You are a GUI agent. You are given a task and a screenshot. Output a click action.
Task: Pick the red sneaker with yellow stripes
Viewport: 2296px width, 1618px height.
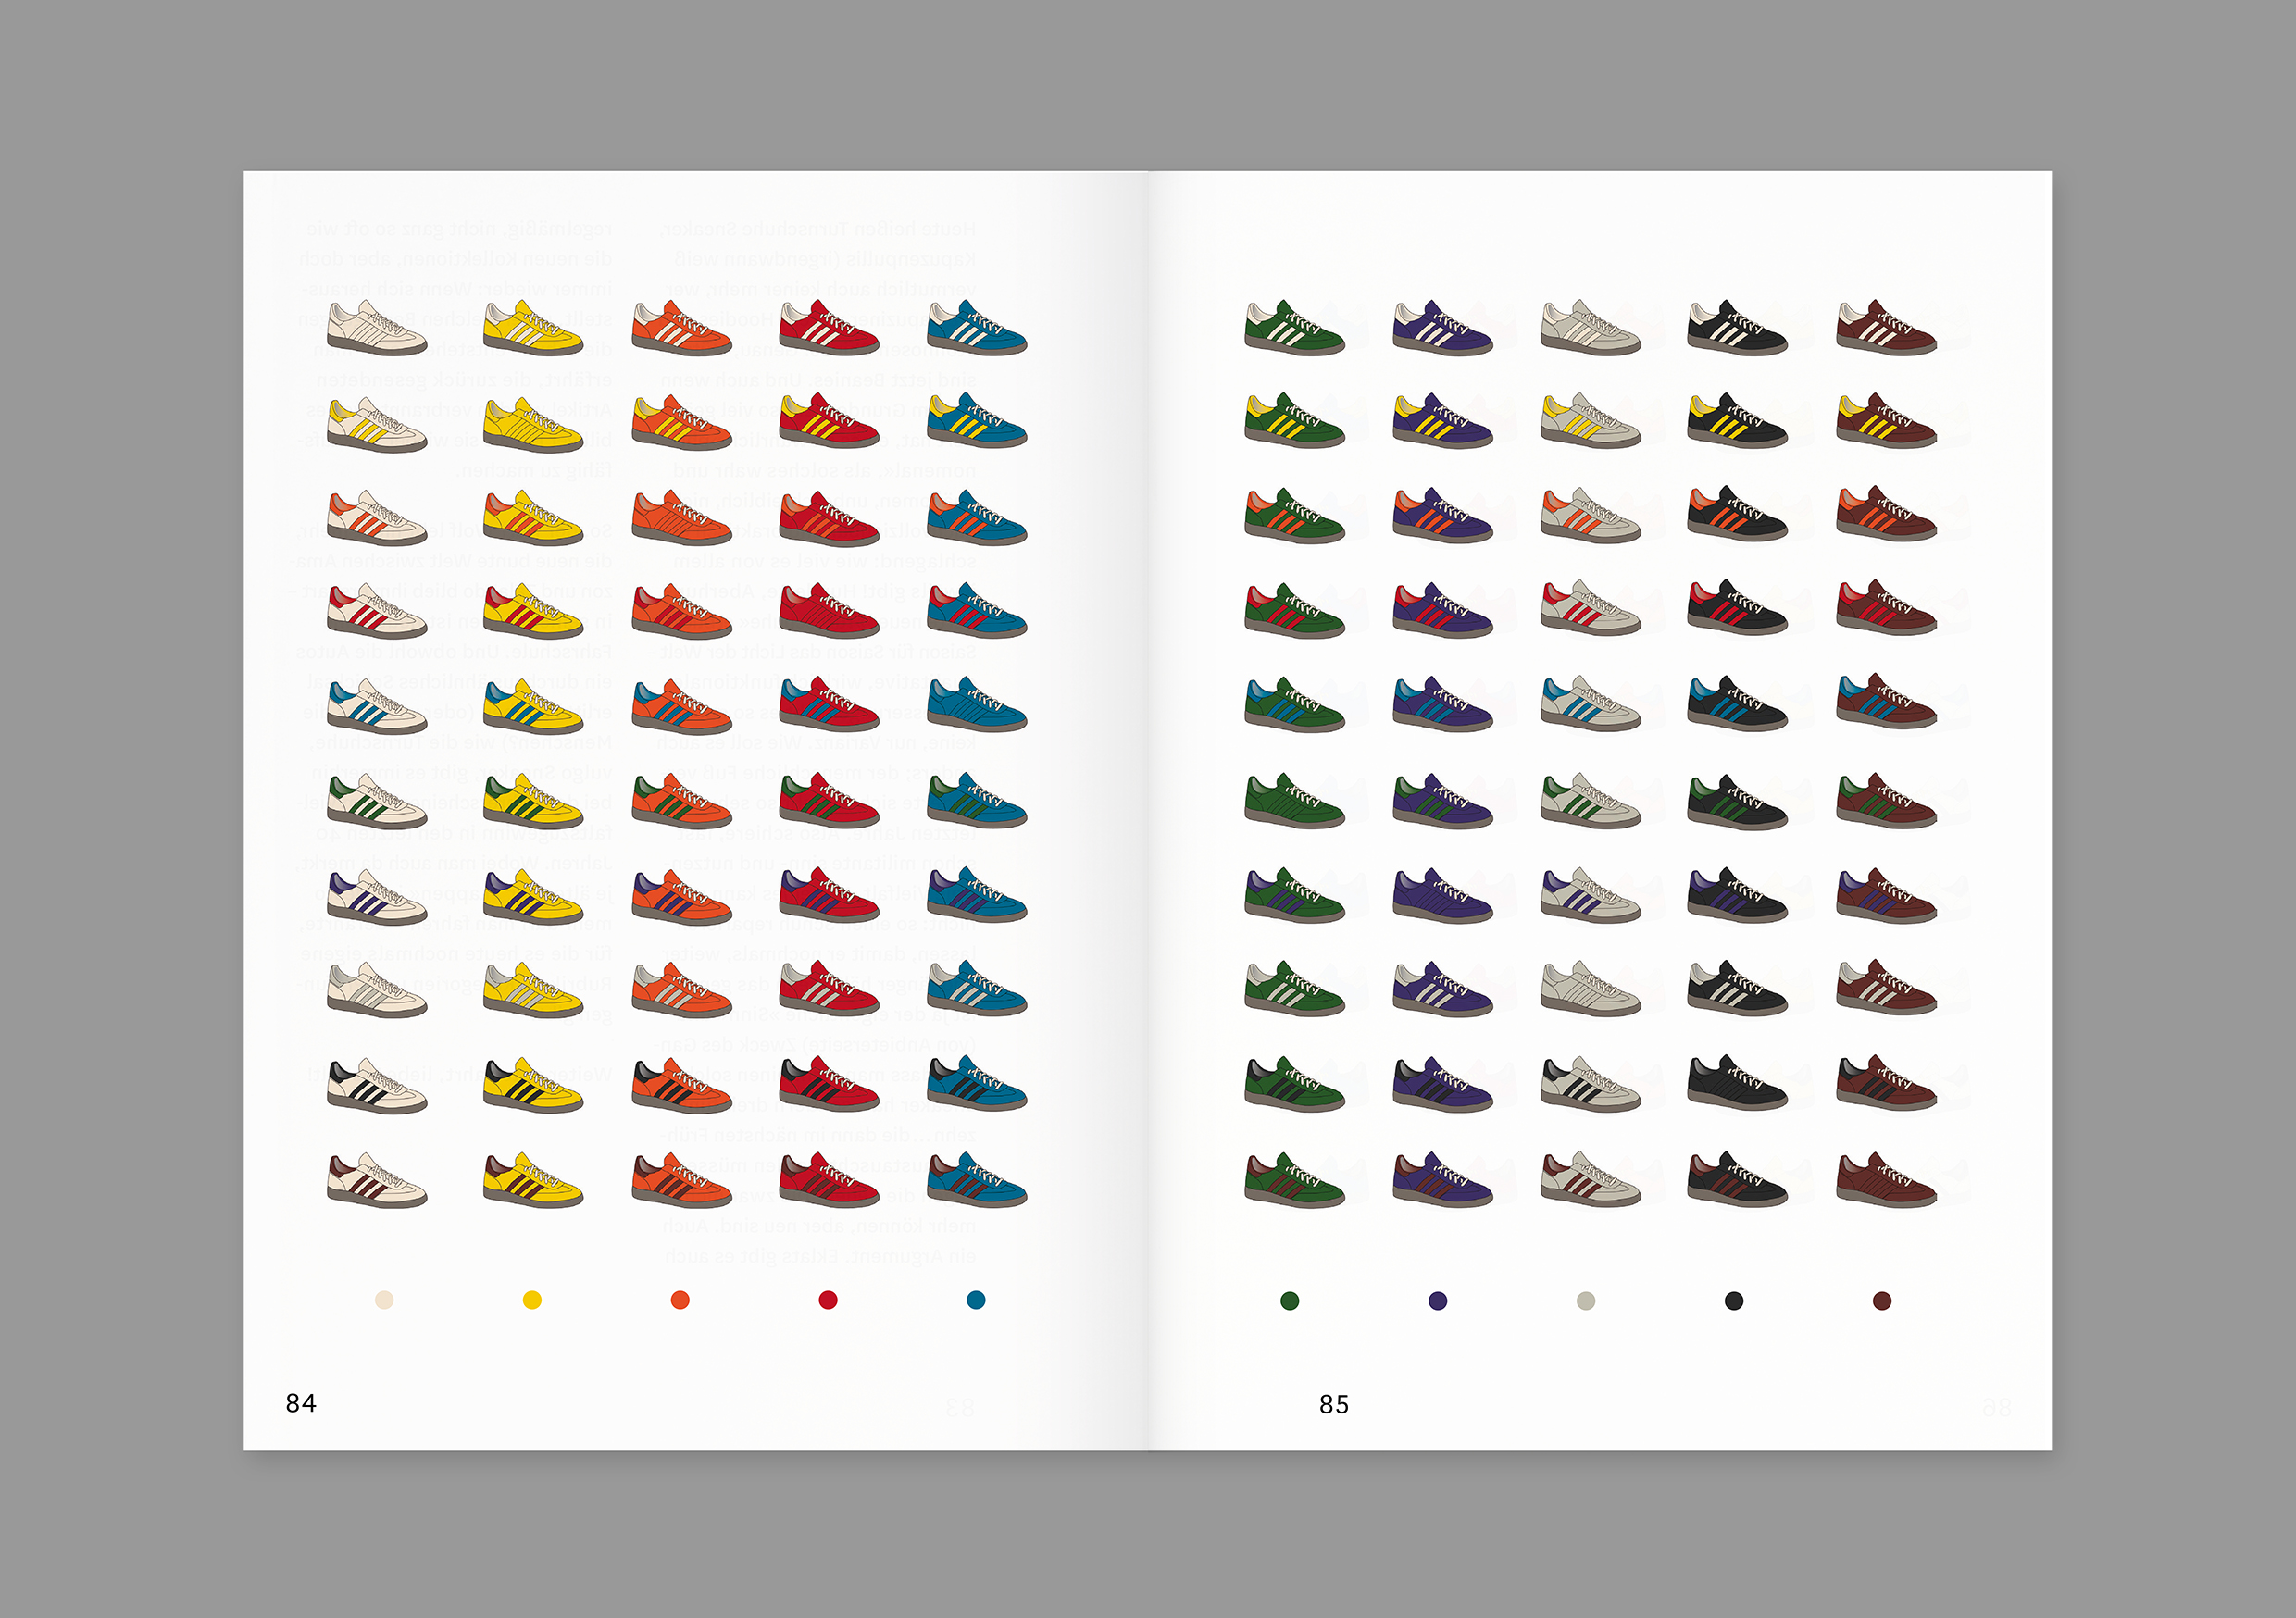tap(829, 421)
